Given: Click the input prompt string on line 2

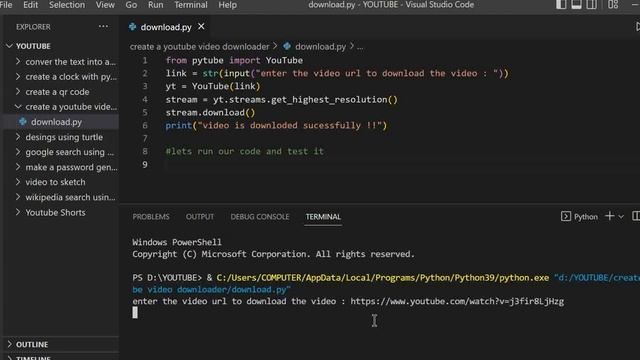Looking at the screenshot, I should pyautogui.click(x=378, y=73).
